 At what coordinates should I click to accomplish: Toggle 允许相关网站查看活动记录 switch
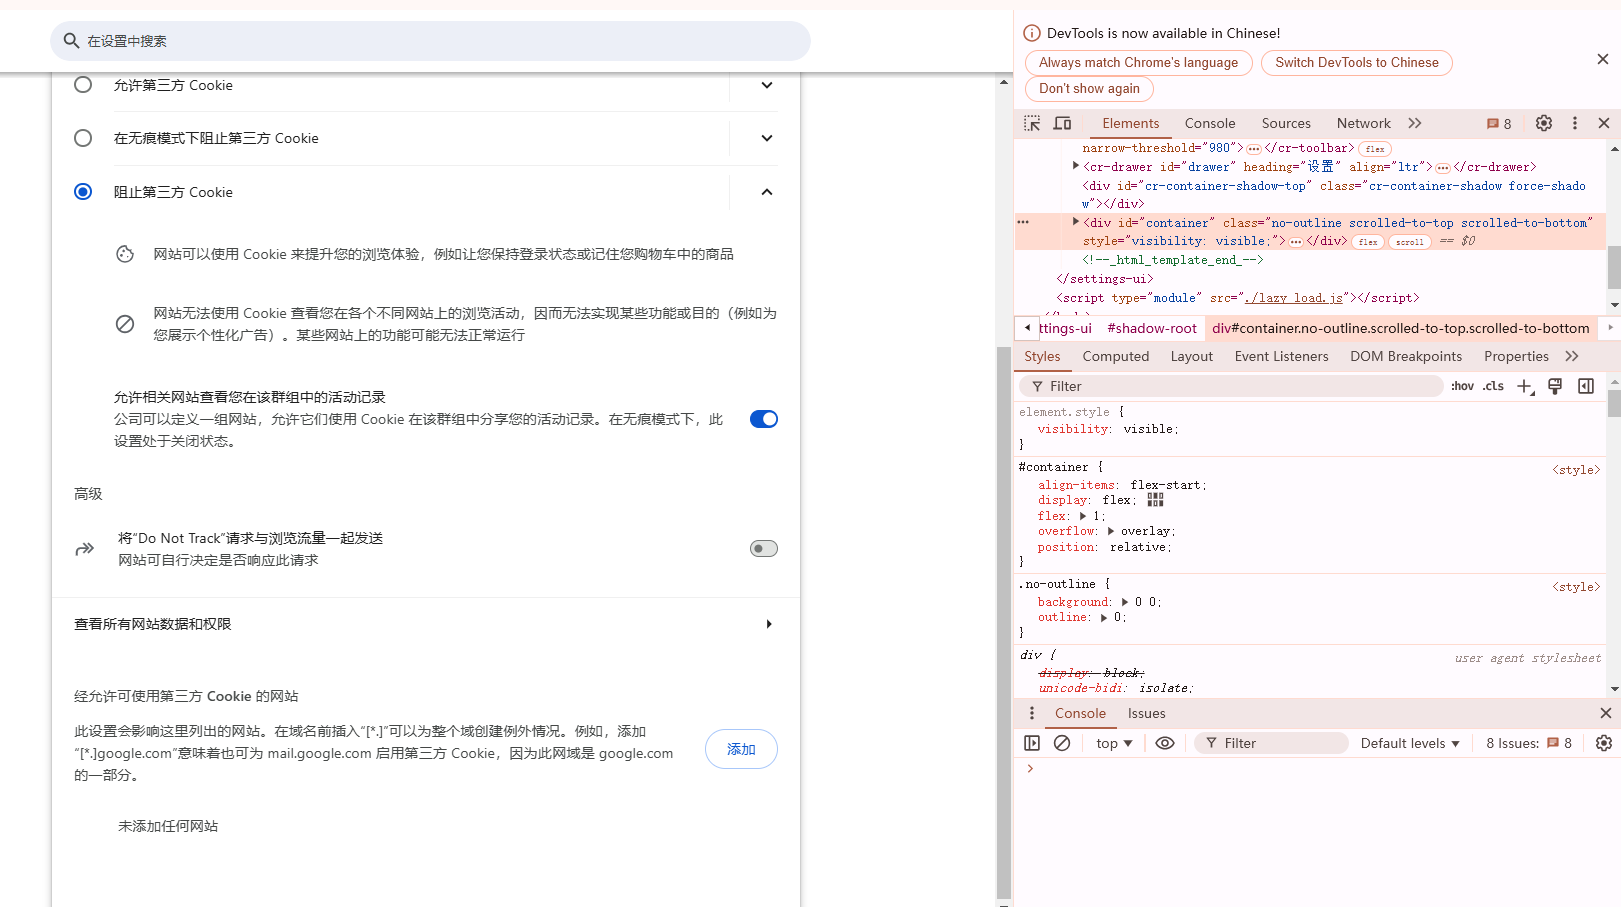click(764, 419)
